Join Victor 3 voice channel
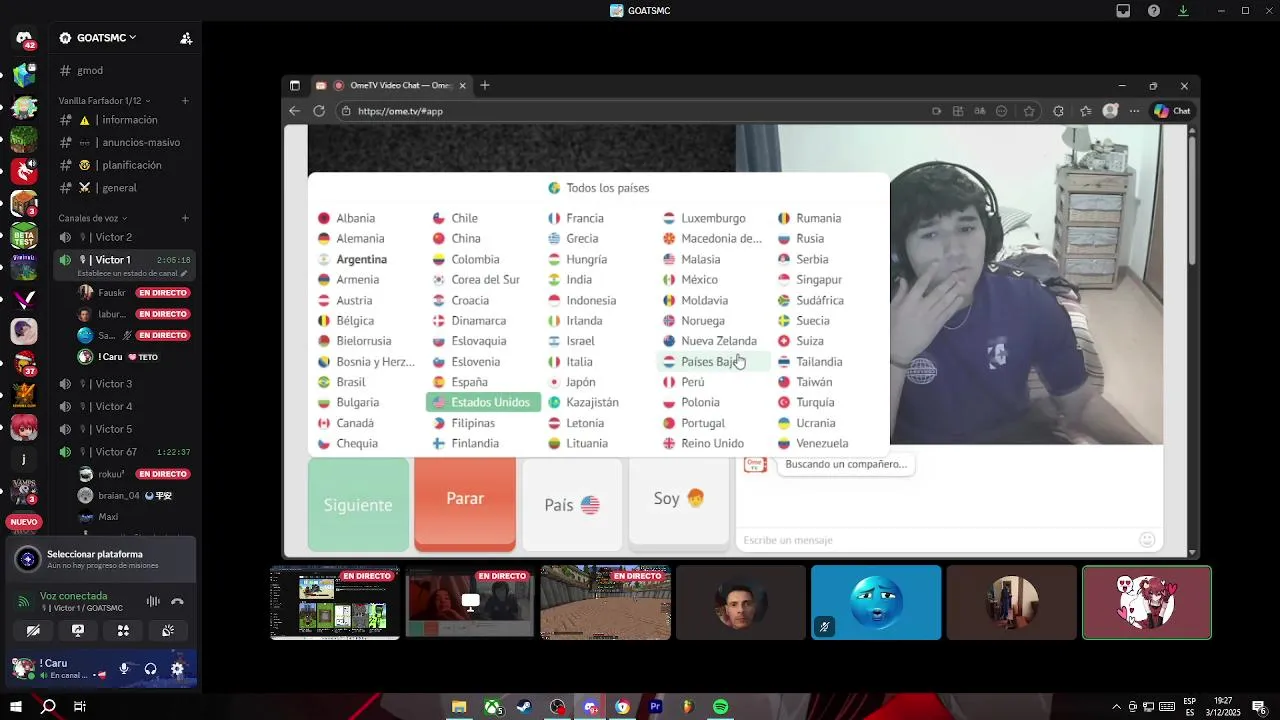The image size is (1280, 720). [125, 384]
